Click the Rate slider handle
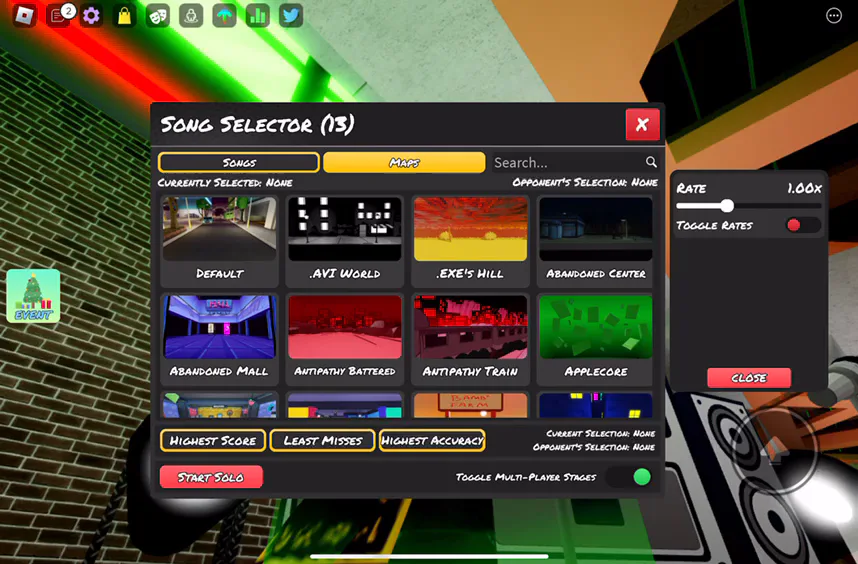Image resolution: width=858 pixels, height=564 pixels. (727, 206)
